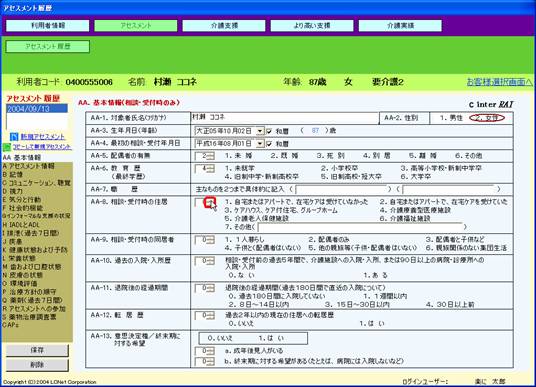This screenshot has height=387, width=536.
Task: Click the first AA-7 職歴 text field
Action: 342,189
